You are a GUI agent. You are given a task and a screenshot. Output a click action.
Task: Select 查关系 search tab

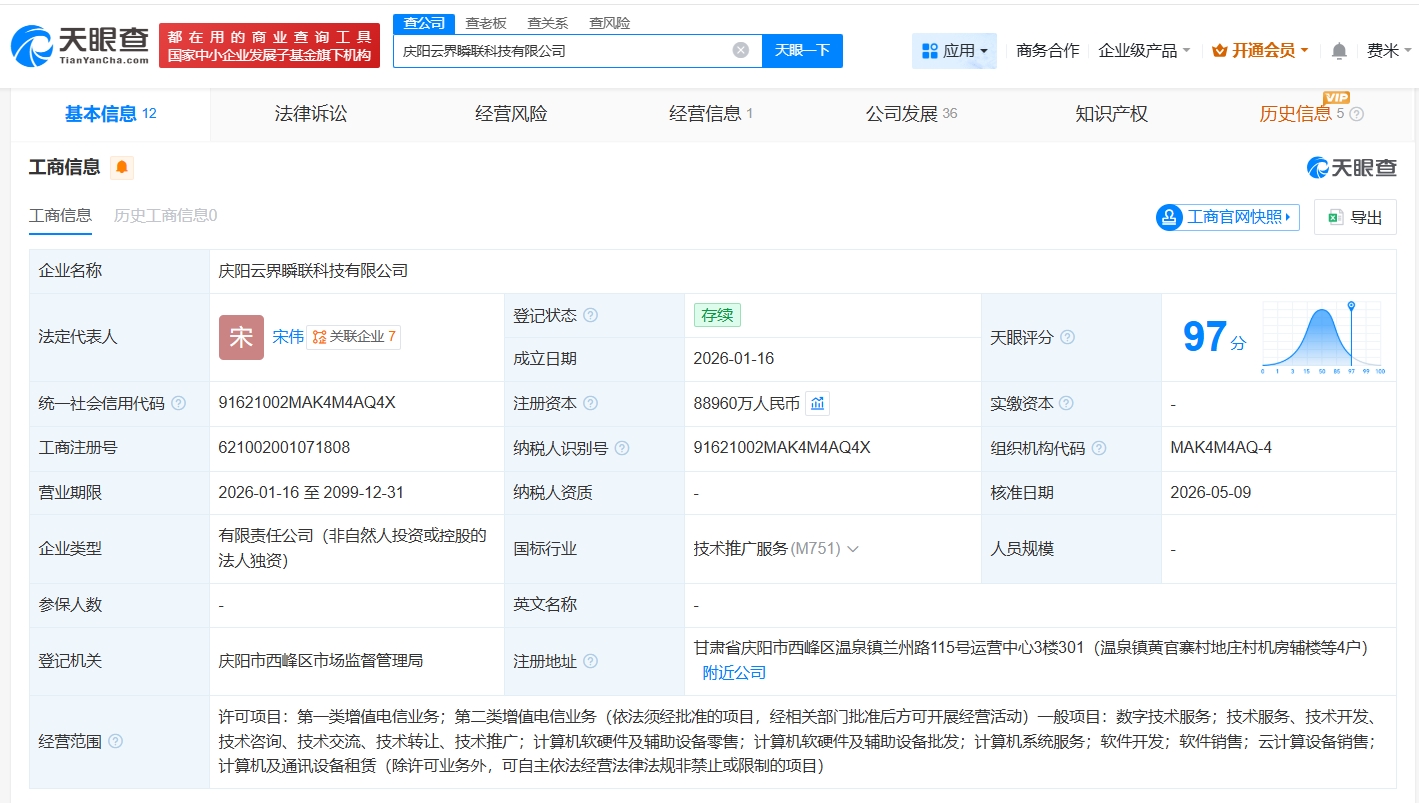[548, 23]
